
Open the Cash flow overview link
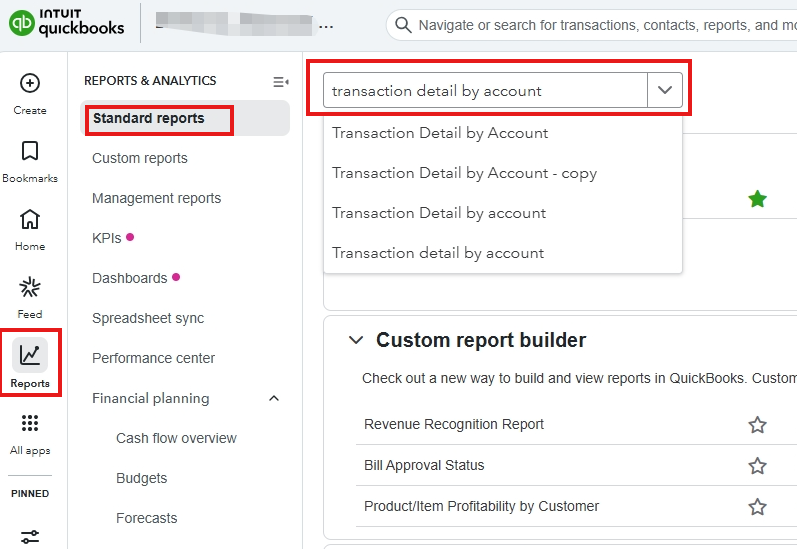point(176,438)
